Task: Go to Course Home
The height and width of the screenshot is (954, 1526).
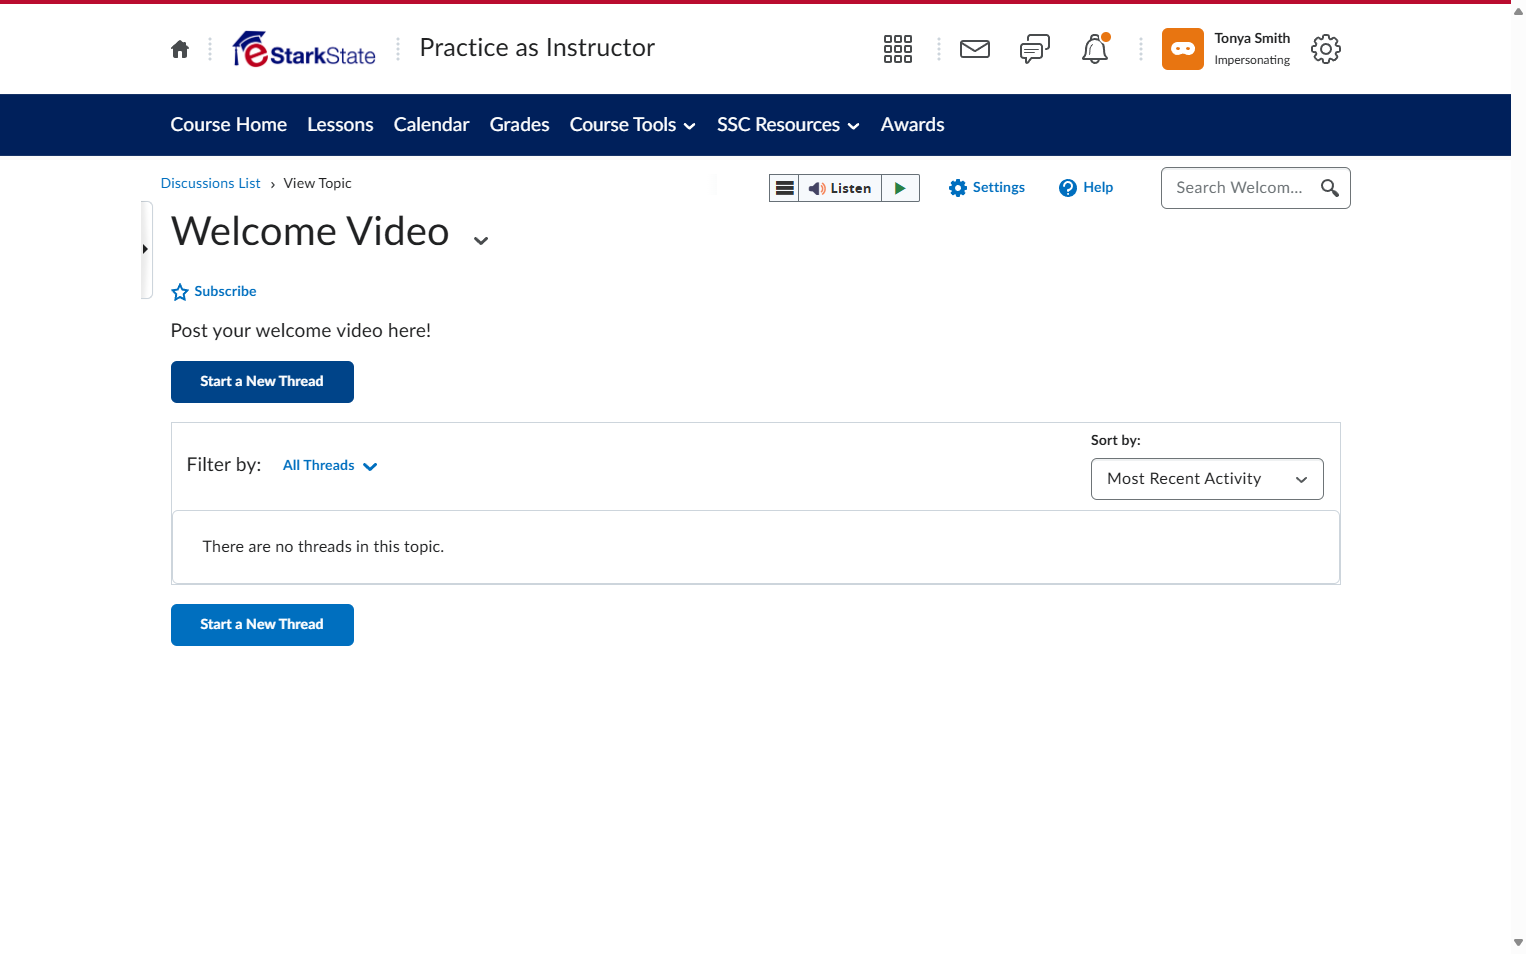Action: 229,125
